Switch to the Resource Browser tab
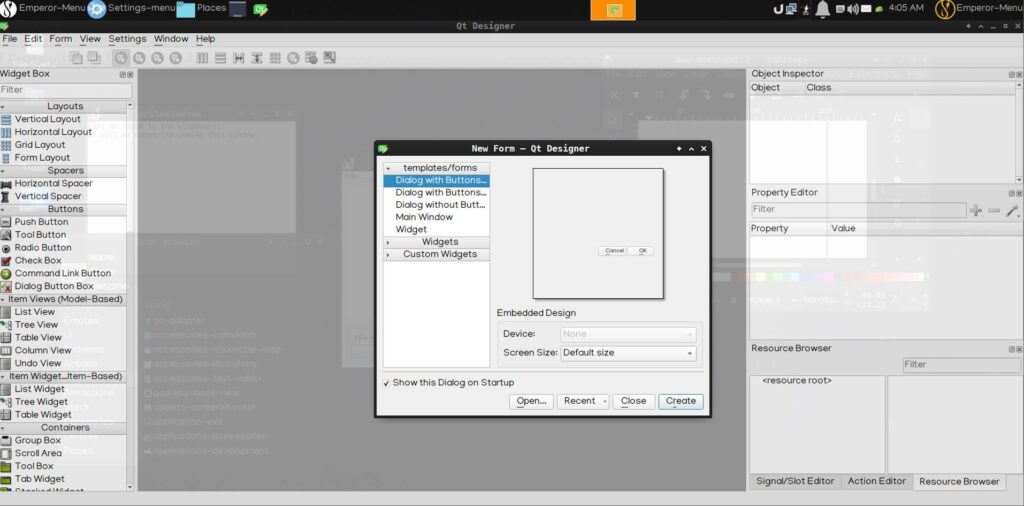 point(959,482)
